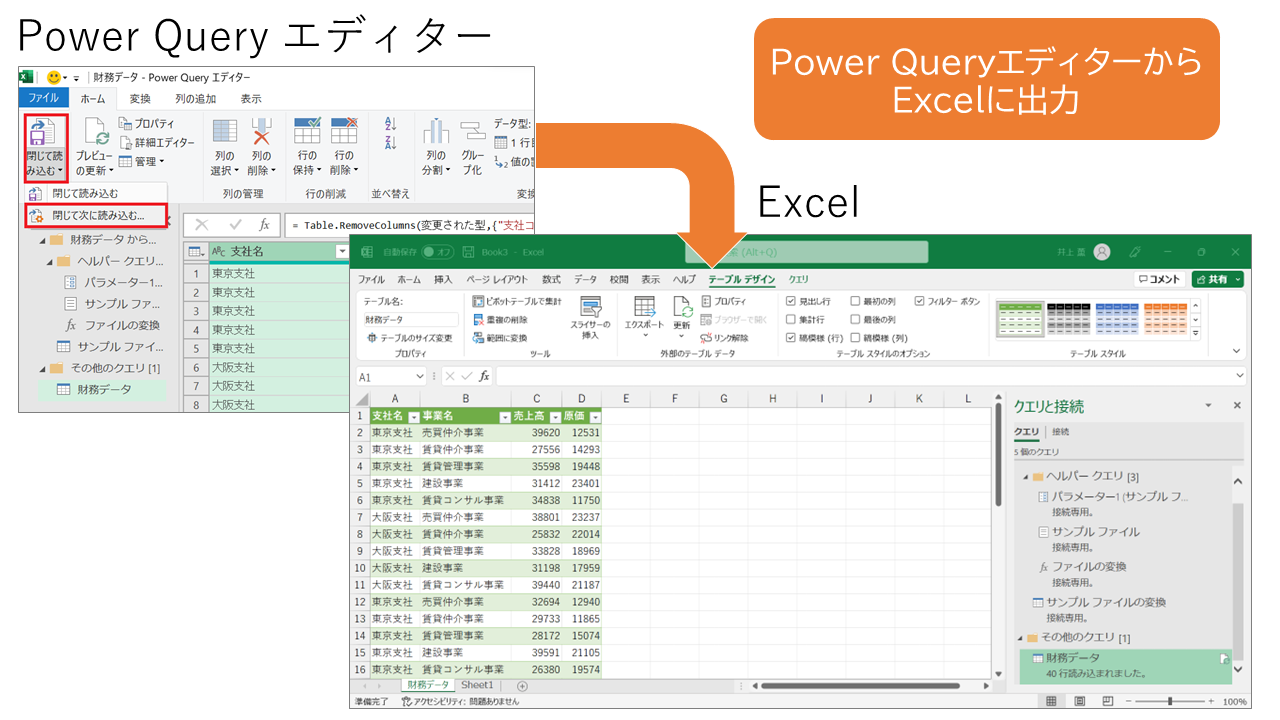Uncheck the Header Row (見出し行) checkbox

click(x=791, y=301)
